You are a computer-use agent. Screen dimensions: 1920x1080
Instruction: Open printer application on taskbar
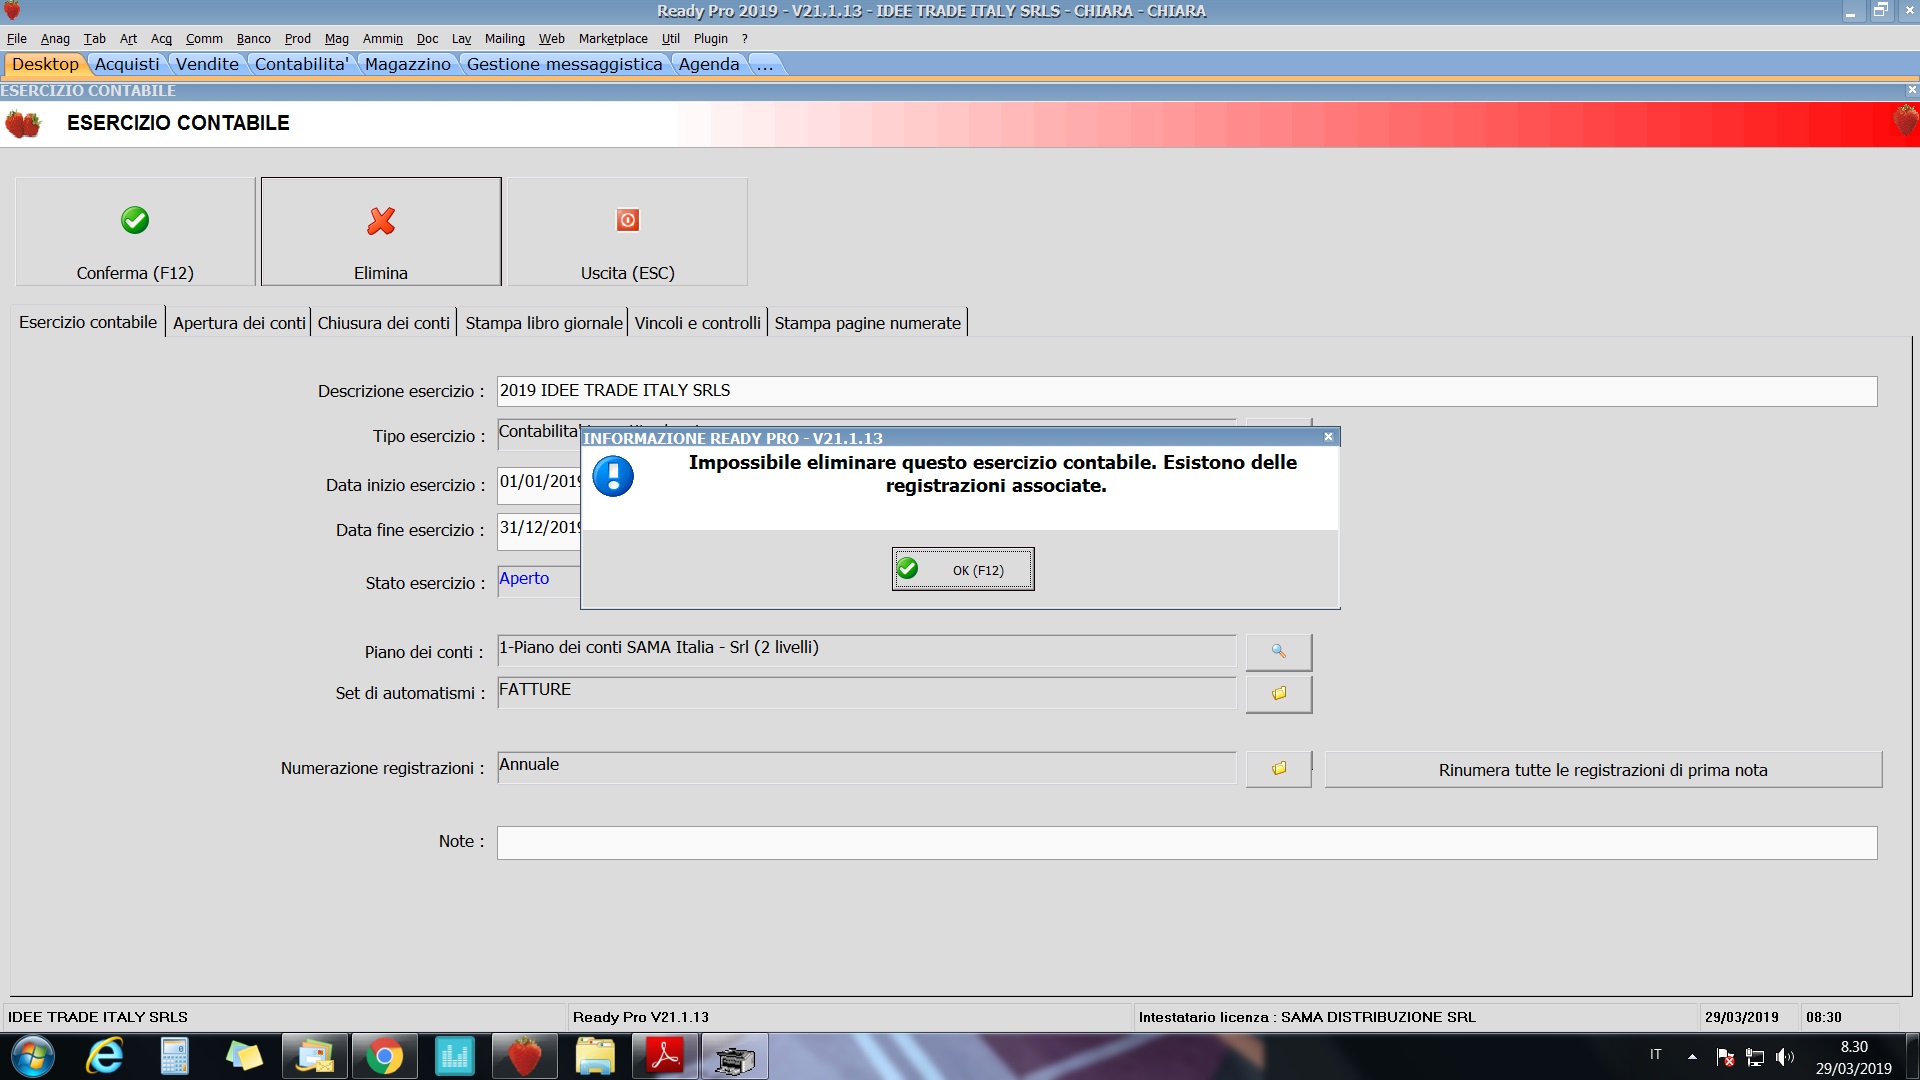(735, 1056)
